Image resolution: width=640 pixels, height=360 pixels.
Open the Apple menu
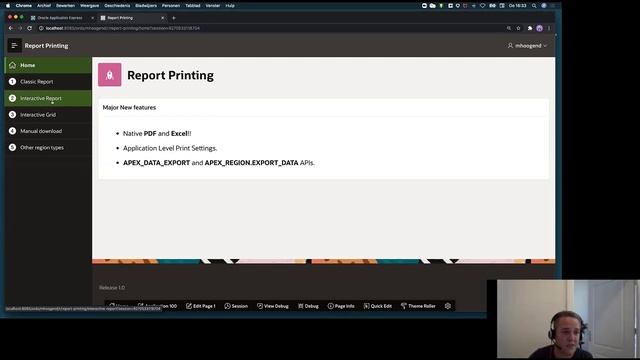coord(8,6)
